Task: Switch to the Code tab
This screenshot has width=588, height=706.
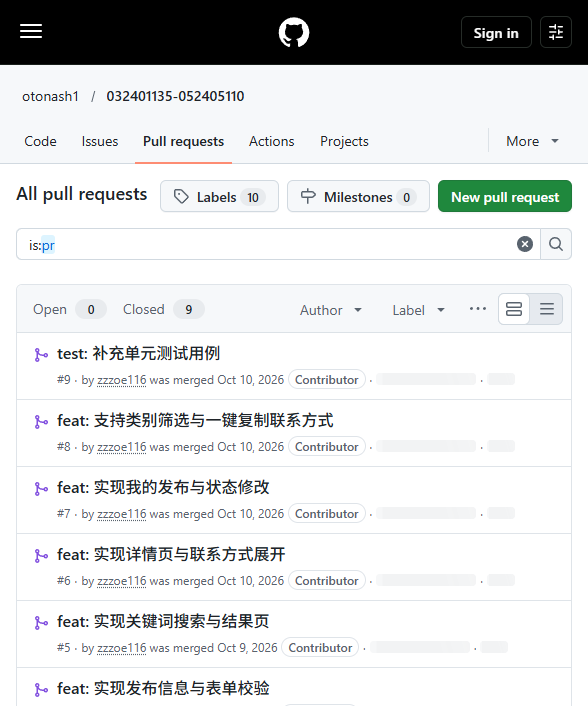Action: point(41,141)
